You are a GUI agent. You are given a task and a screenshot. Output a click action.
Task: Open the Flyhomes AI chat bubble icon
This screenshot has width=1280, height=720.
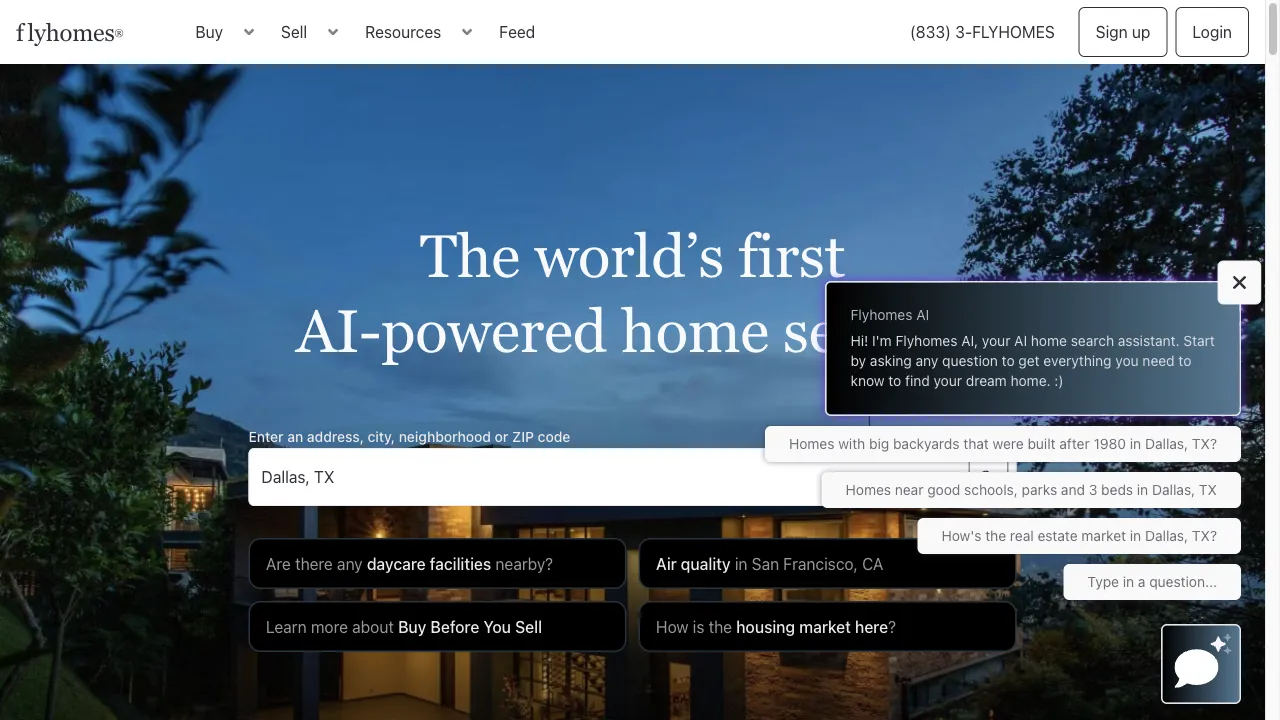[1201, 664]
